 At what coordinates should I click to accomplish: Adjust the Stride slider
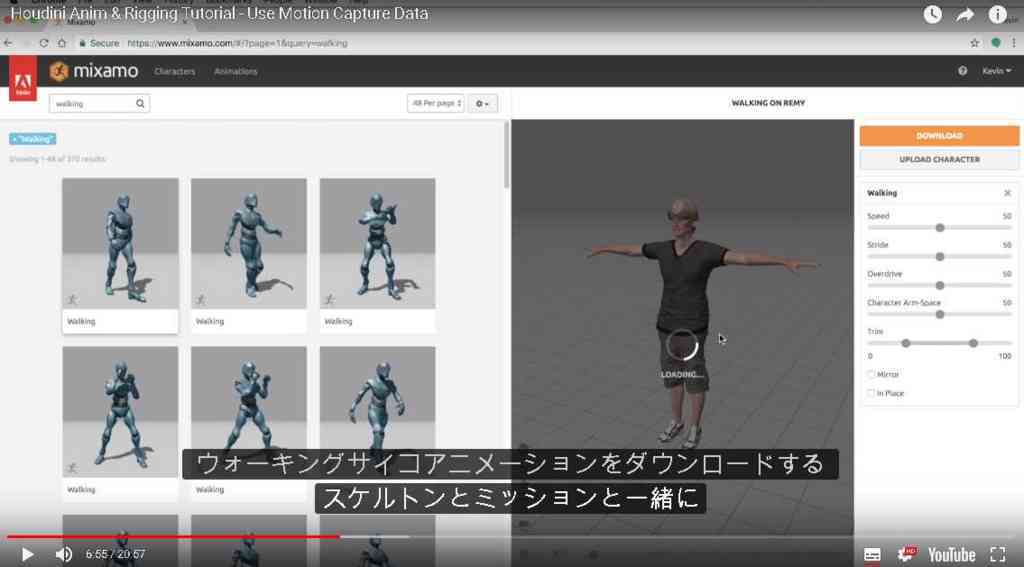pyautogui.click(x=940, y=257)
